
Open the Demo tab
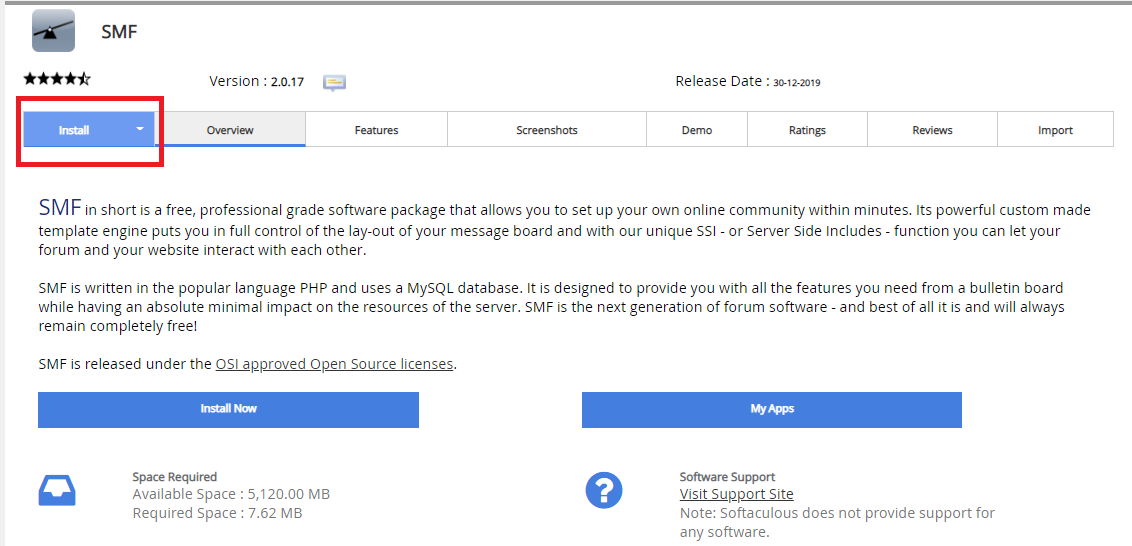pos(697,130)
